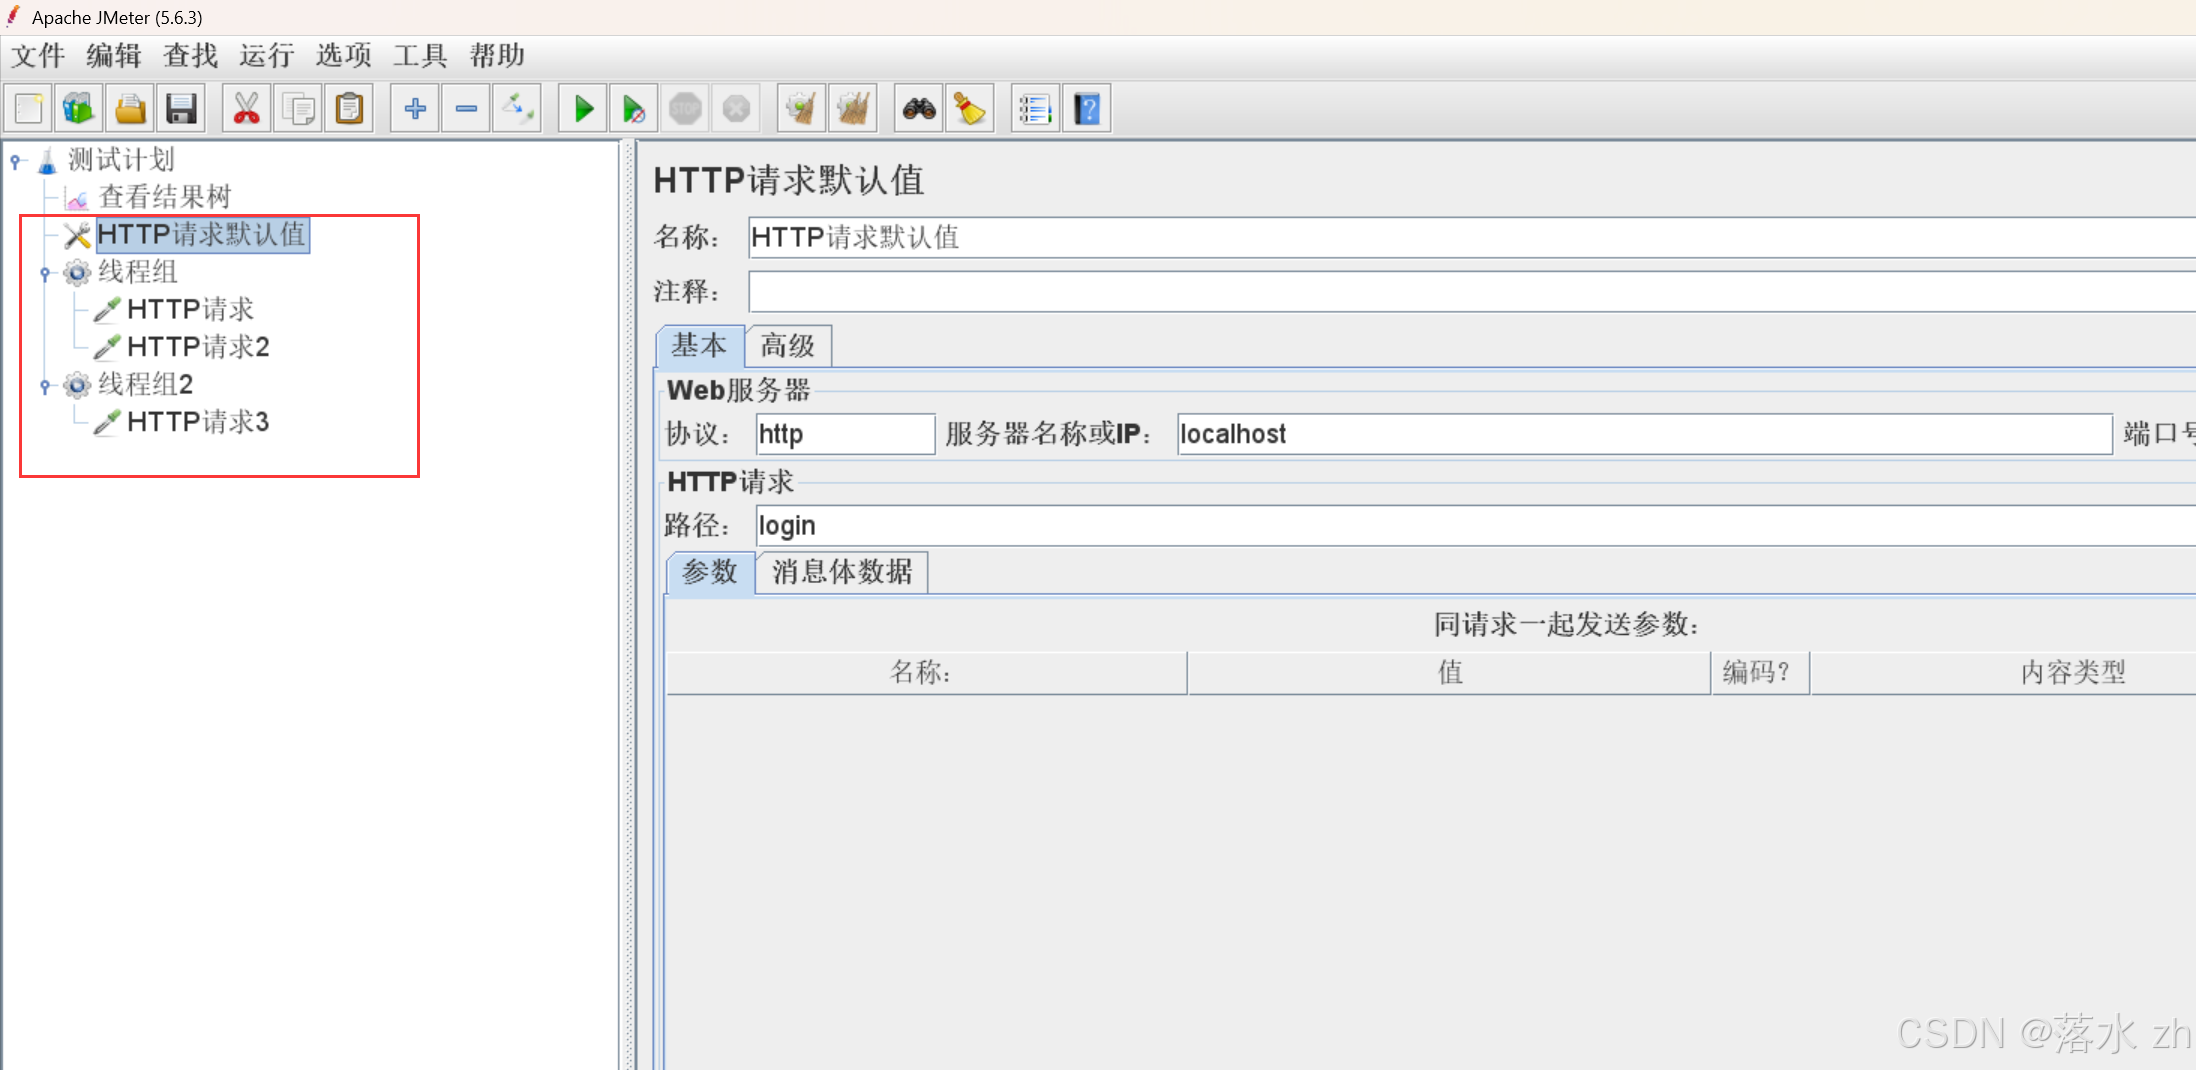Click Start no pauses icon

tap(634, 108)
